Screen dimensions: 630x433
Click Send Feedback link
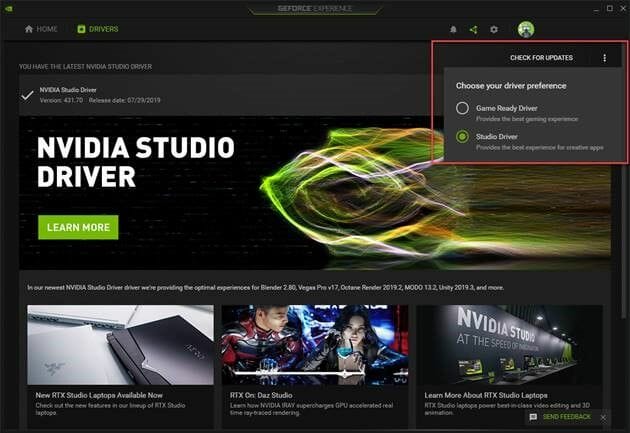(x=567, y=417)
